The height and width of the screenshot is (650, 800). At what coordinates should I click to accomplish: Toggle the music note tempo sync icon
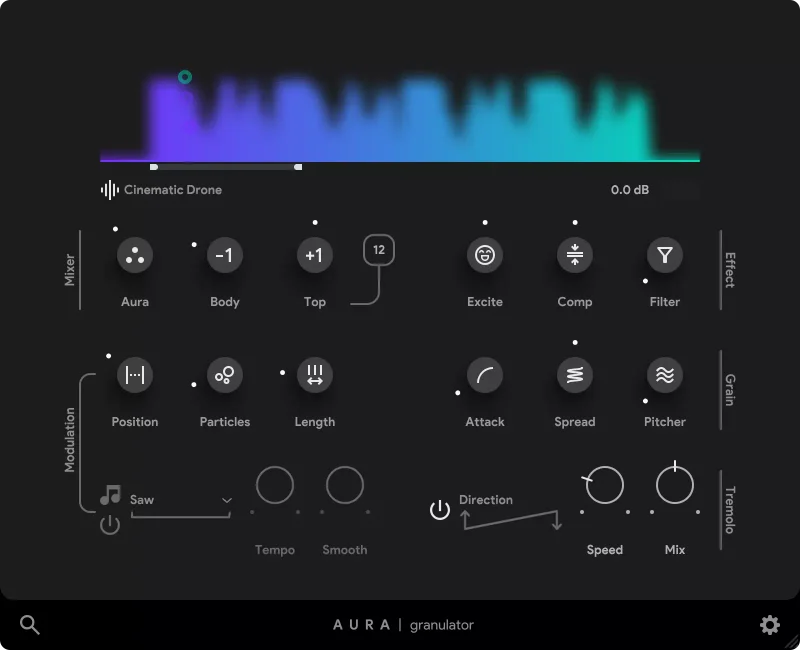tap(110, 495)
